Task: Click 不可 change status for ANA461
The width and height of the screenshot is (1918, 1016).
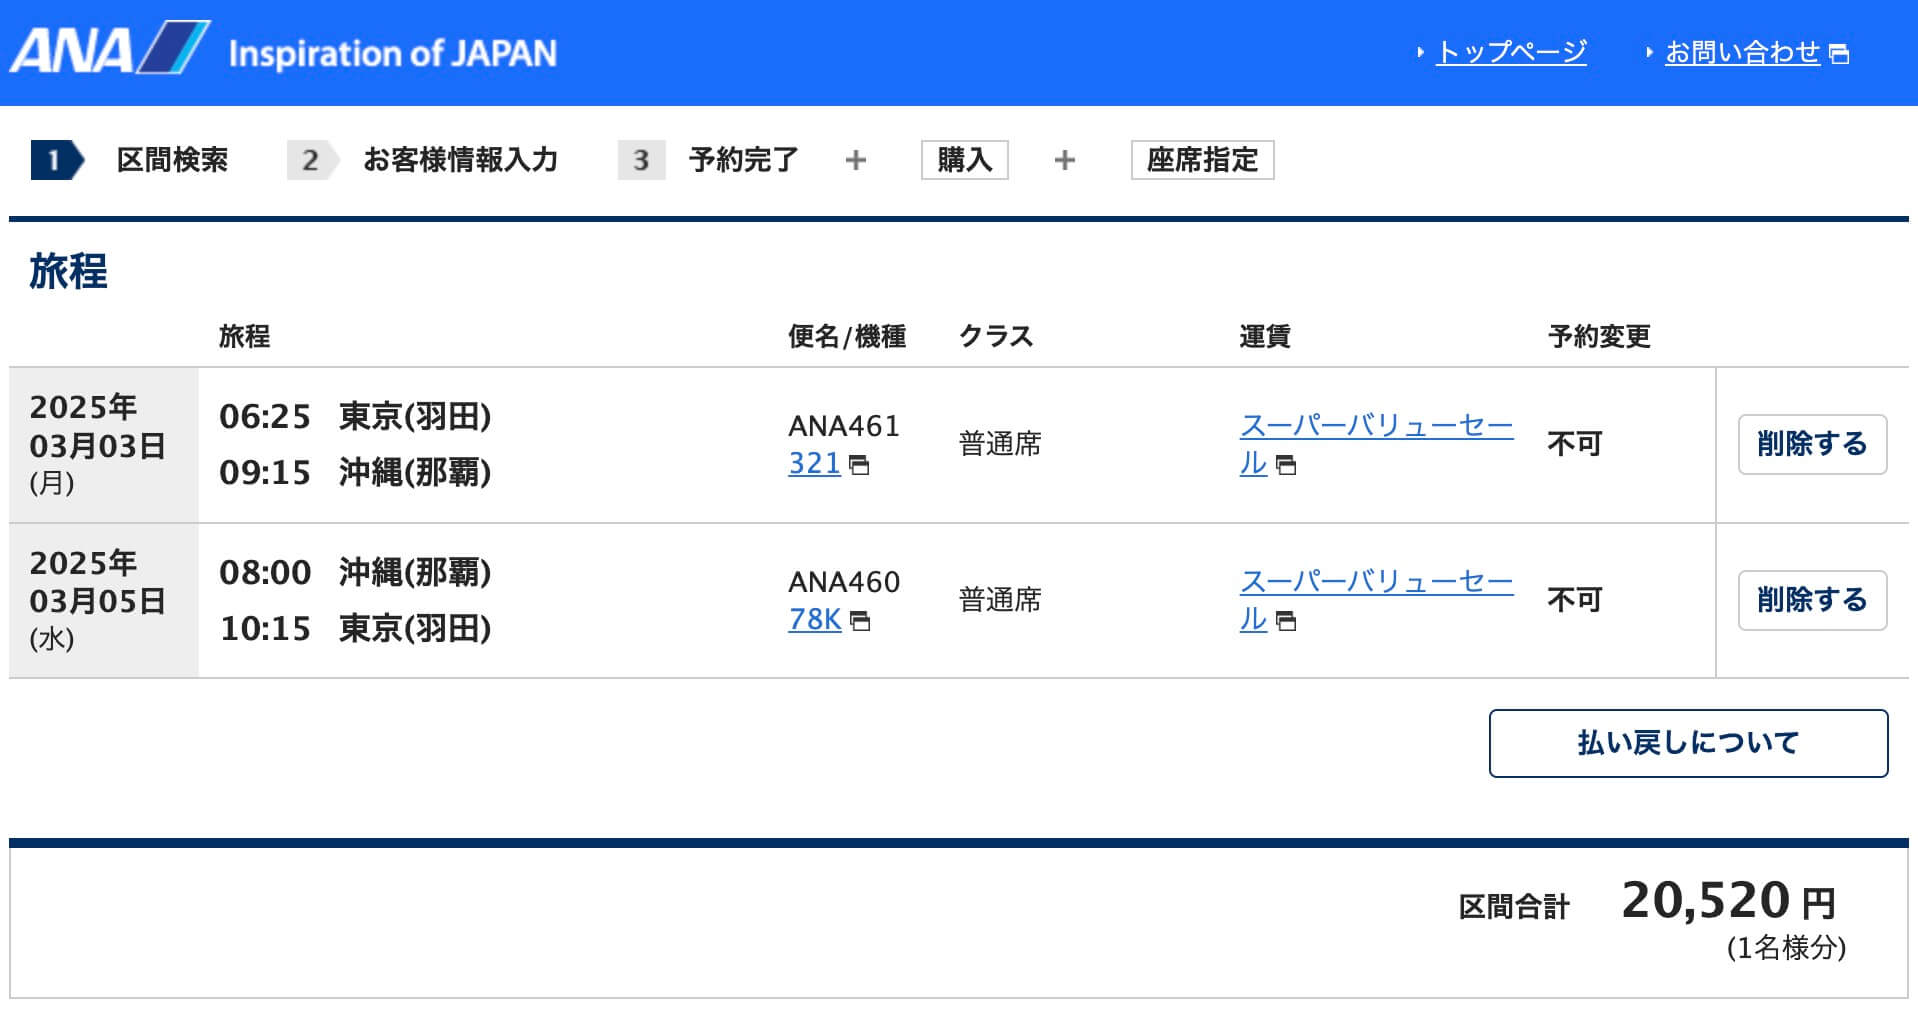Action: tap(1575, 444)
